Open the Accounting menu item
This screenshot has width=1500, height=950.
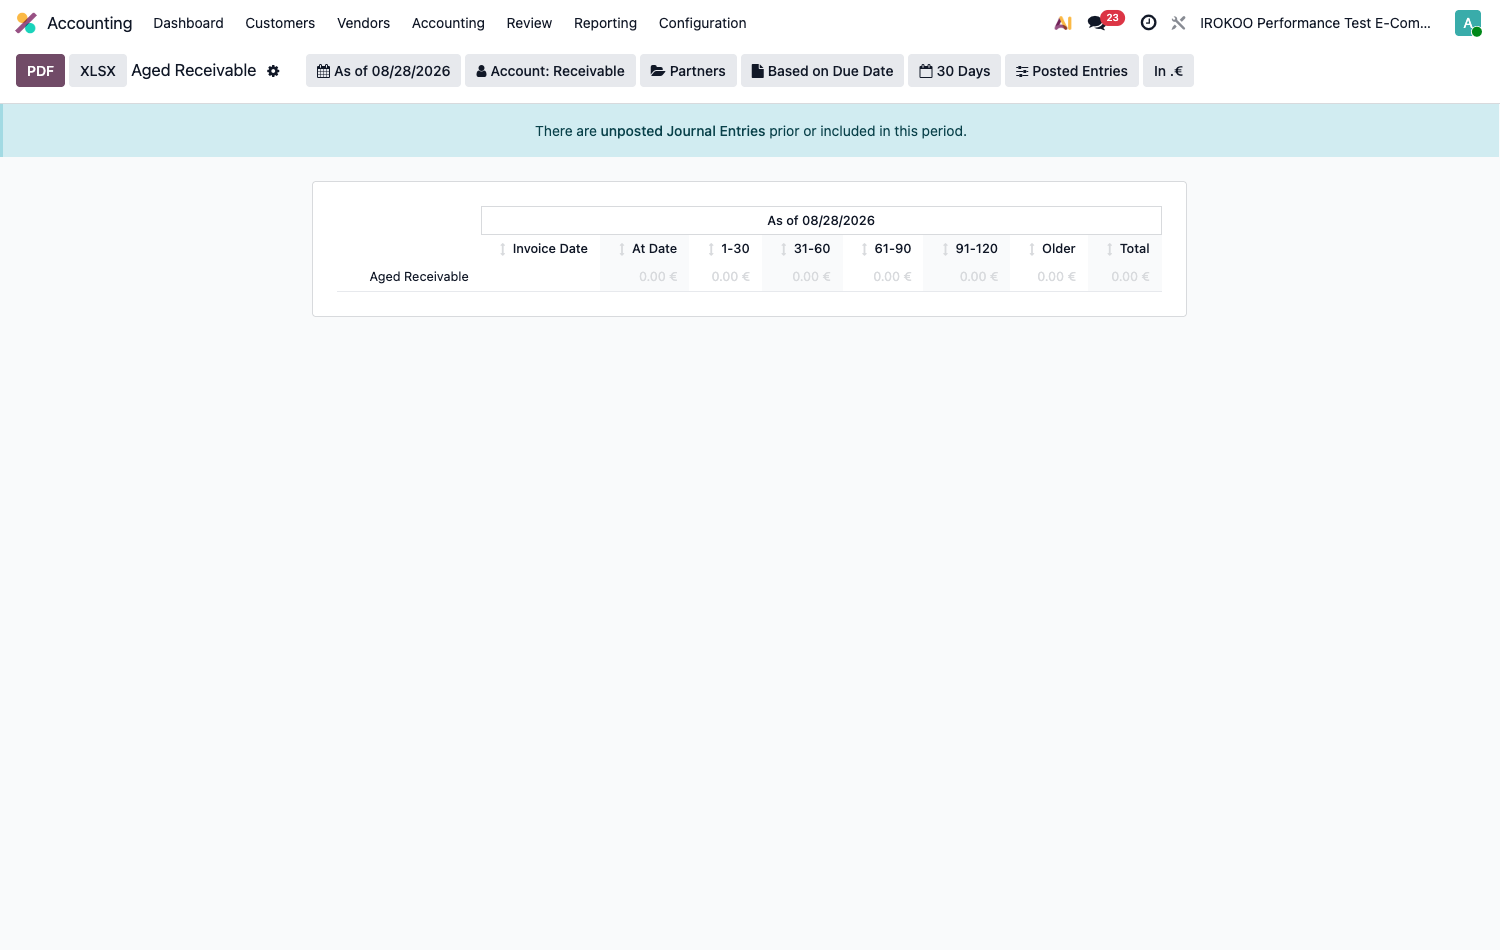448,23
